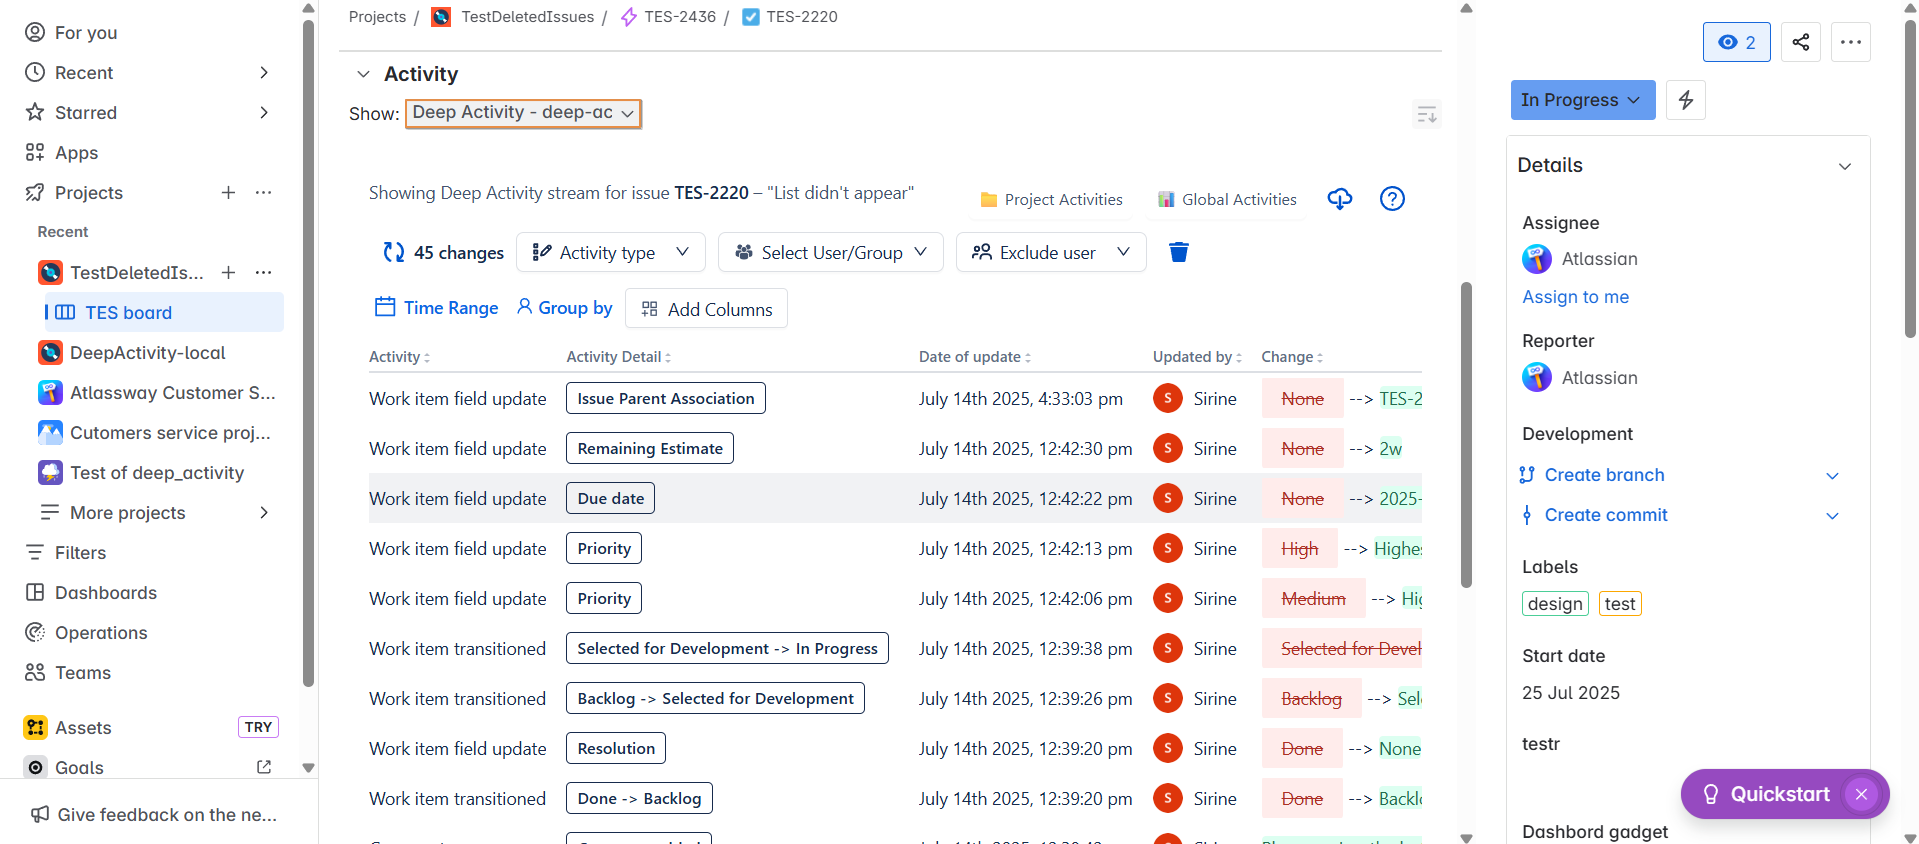Screen dimensions: 1919x844
Task: Open Dashboards in the sidebar
Action: click(105, 592)
